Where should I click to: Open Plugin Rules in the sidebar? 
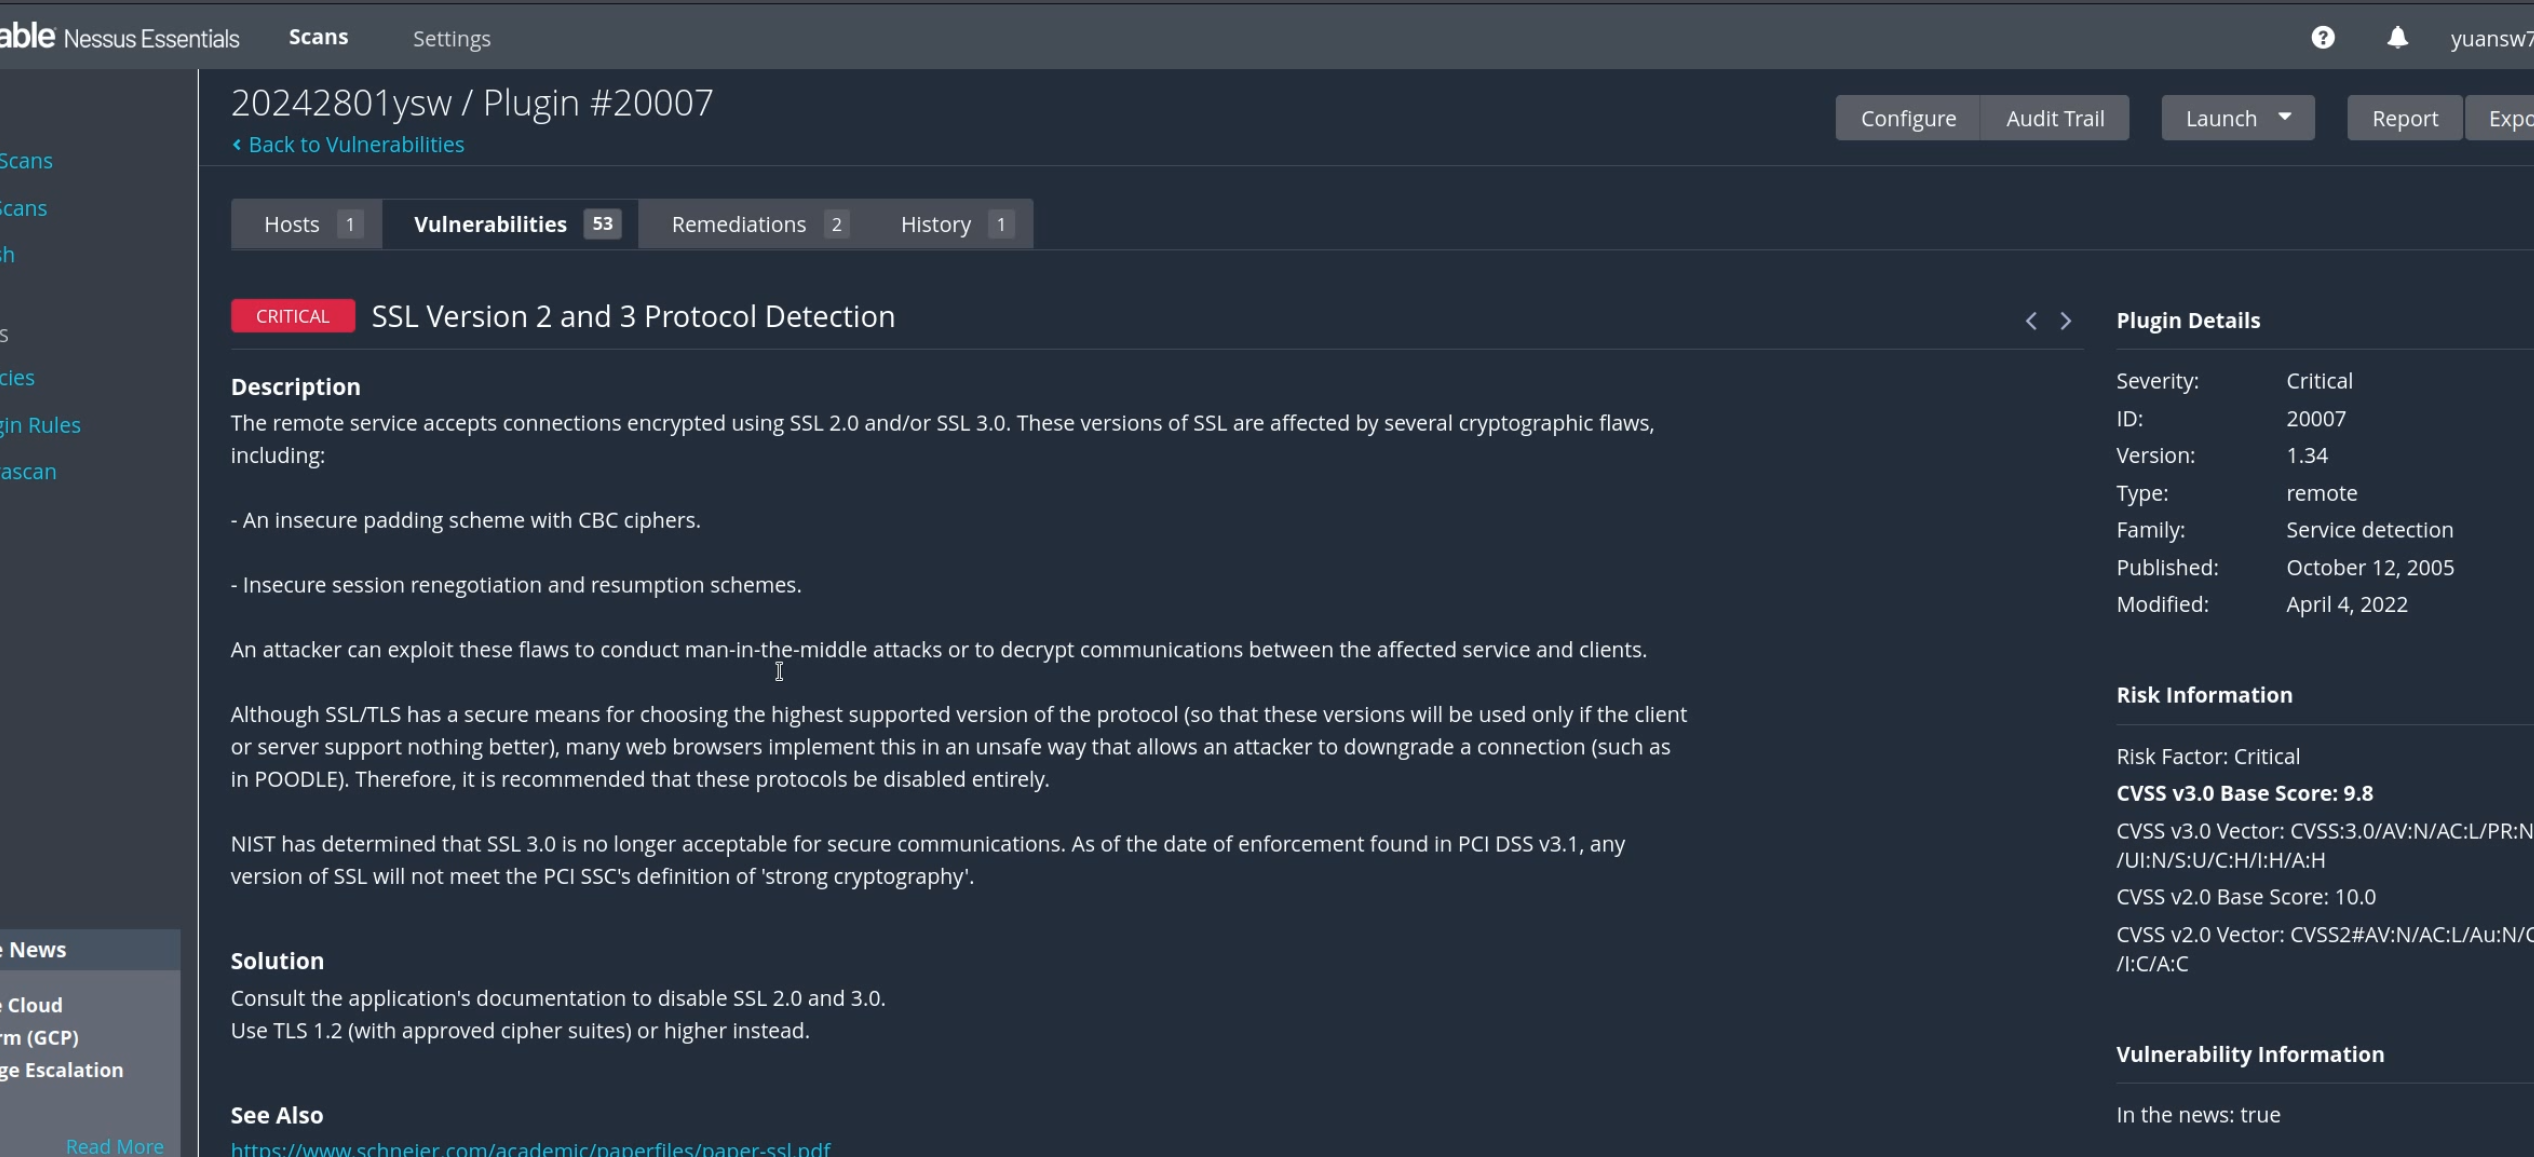tap(40, 425)
